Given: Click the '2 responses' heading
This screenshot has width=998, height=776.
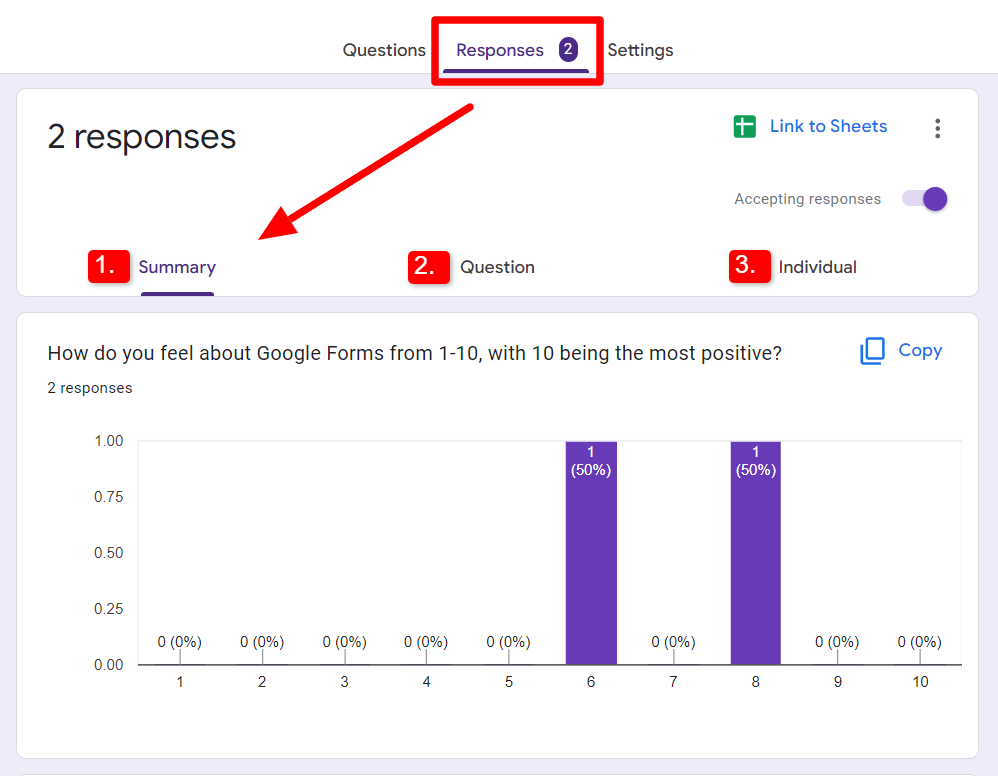Looking at the screenshot, I should tap(141, 136).
